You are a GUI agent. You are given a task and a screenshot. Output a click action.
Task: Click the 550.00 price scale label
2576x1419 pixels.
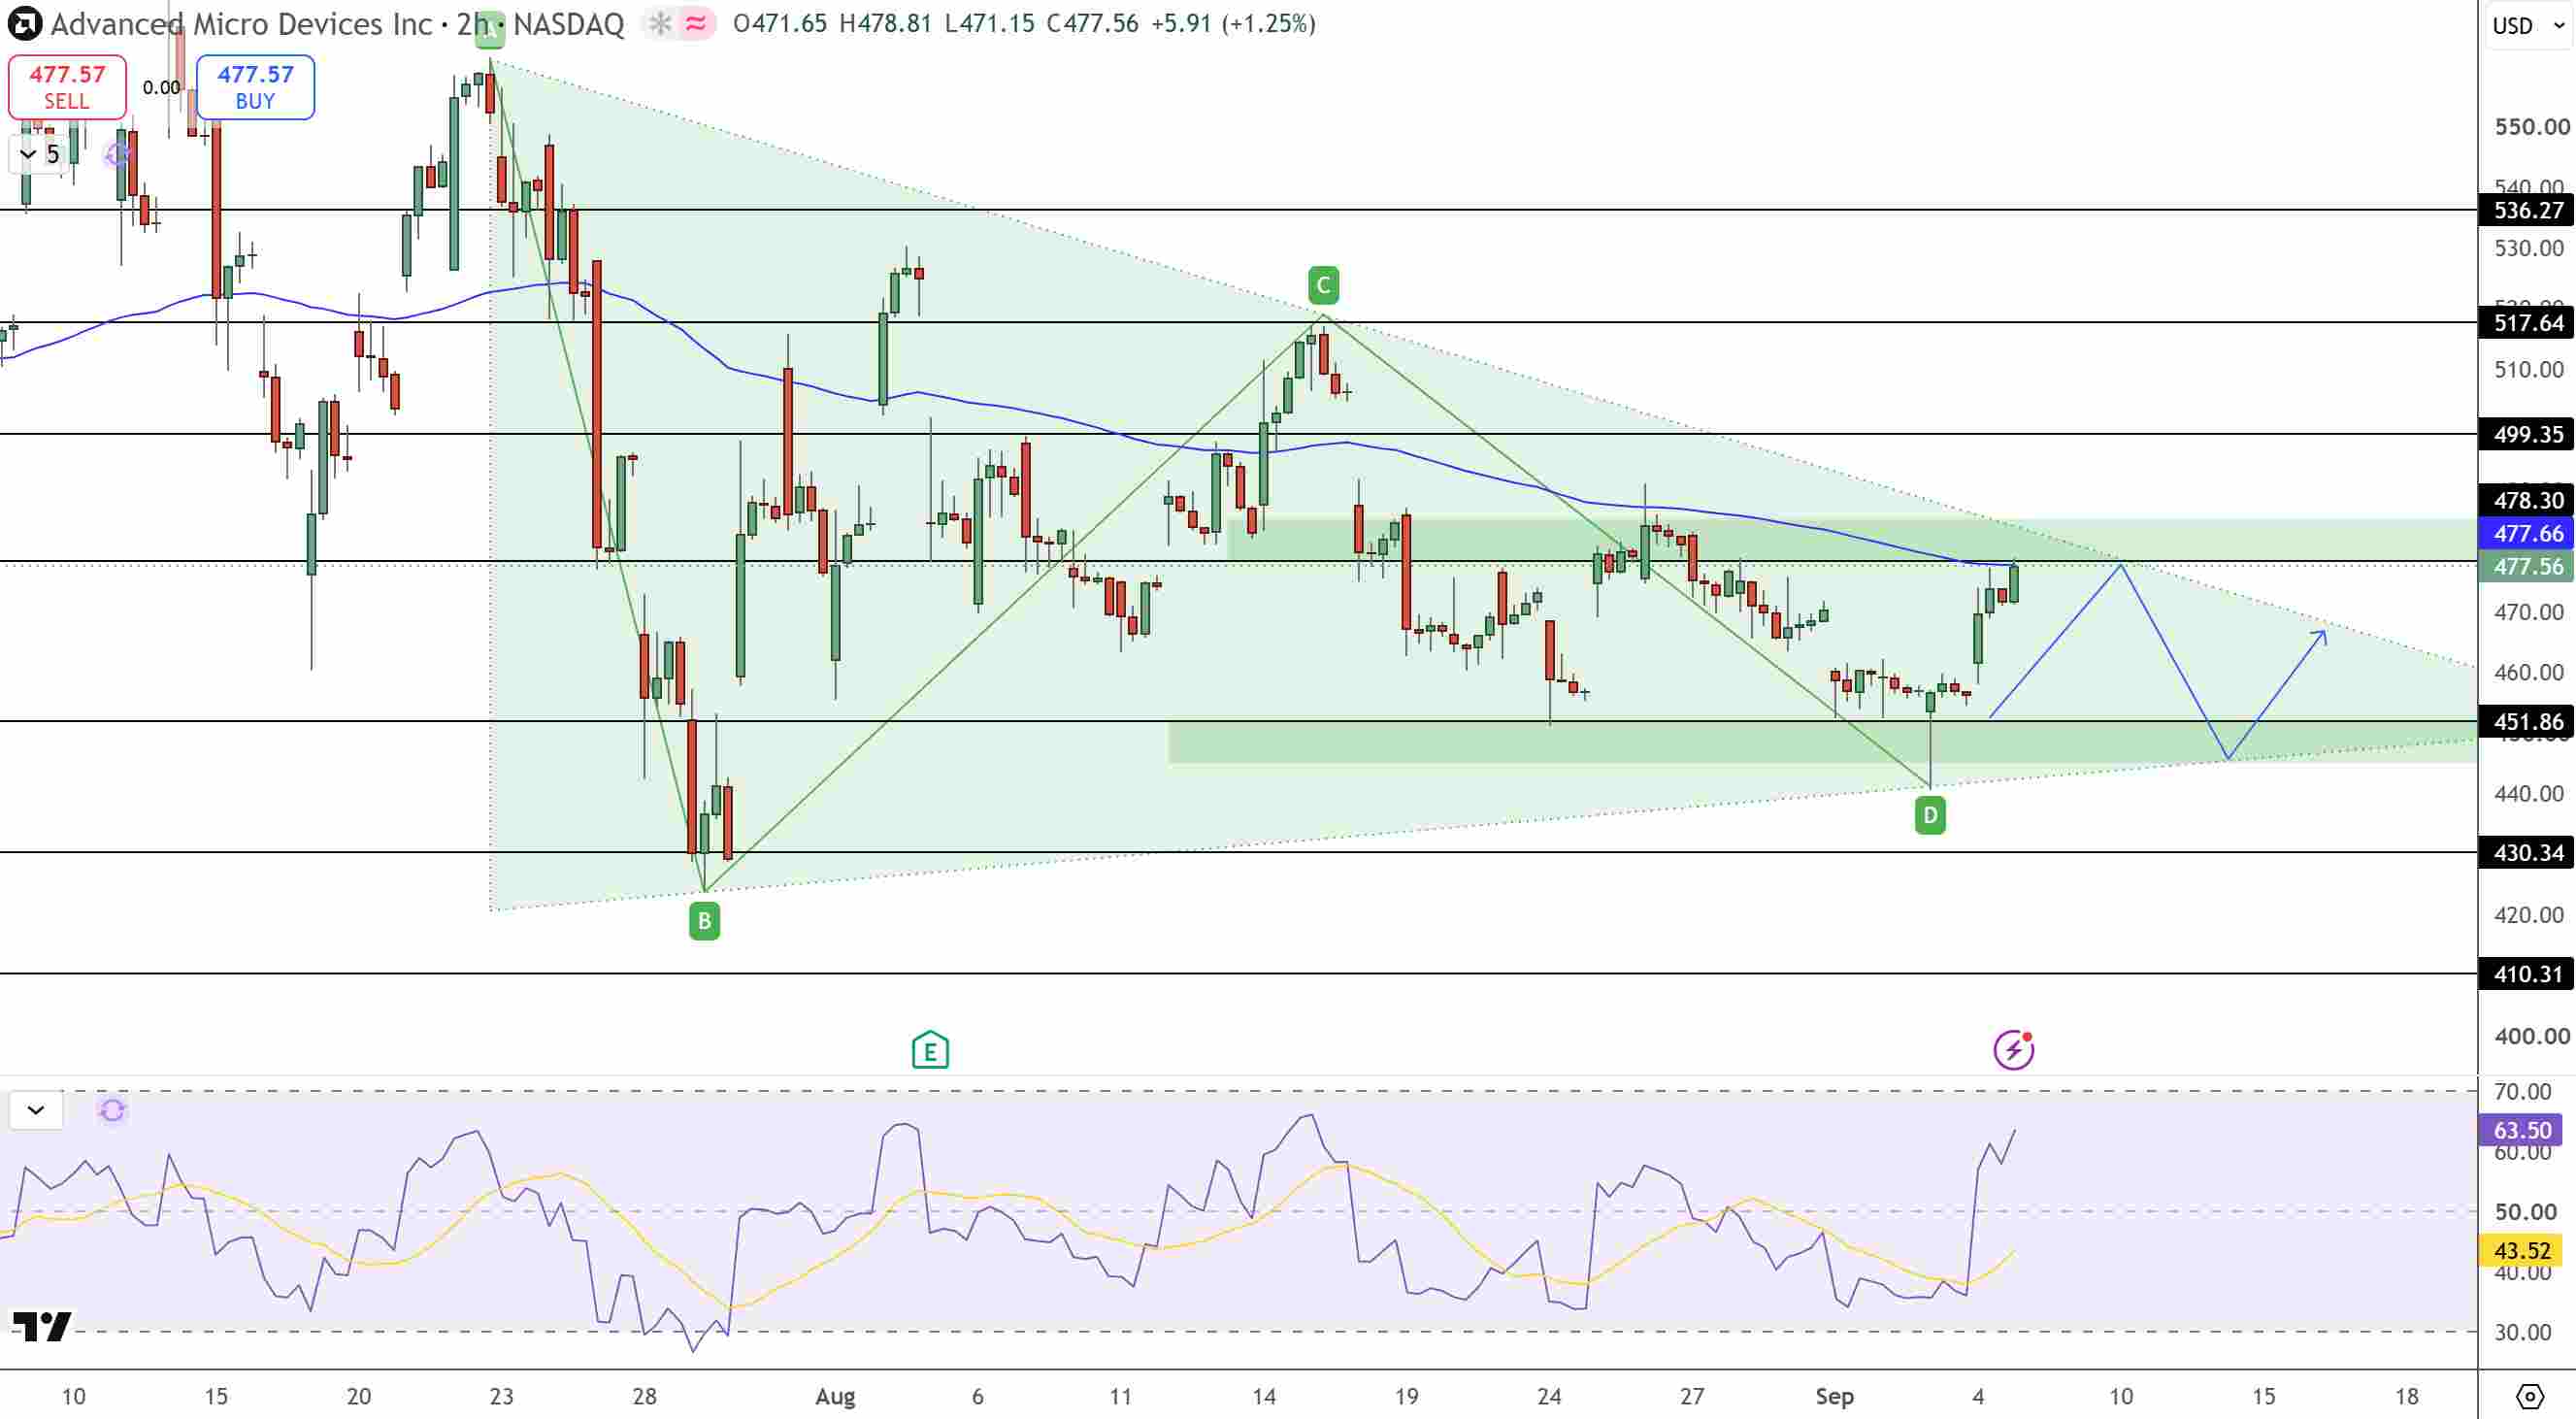tap(2531, 127)
